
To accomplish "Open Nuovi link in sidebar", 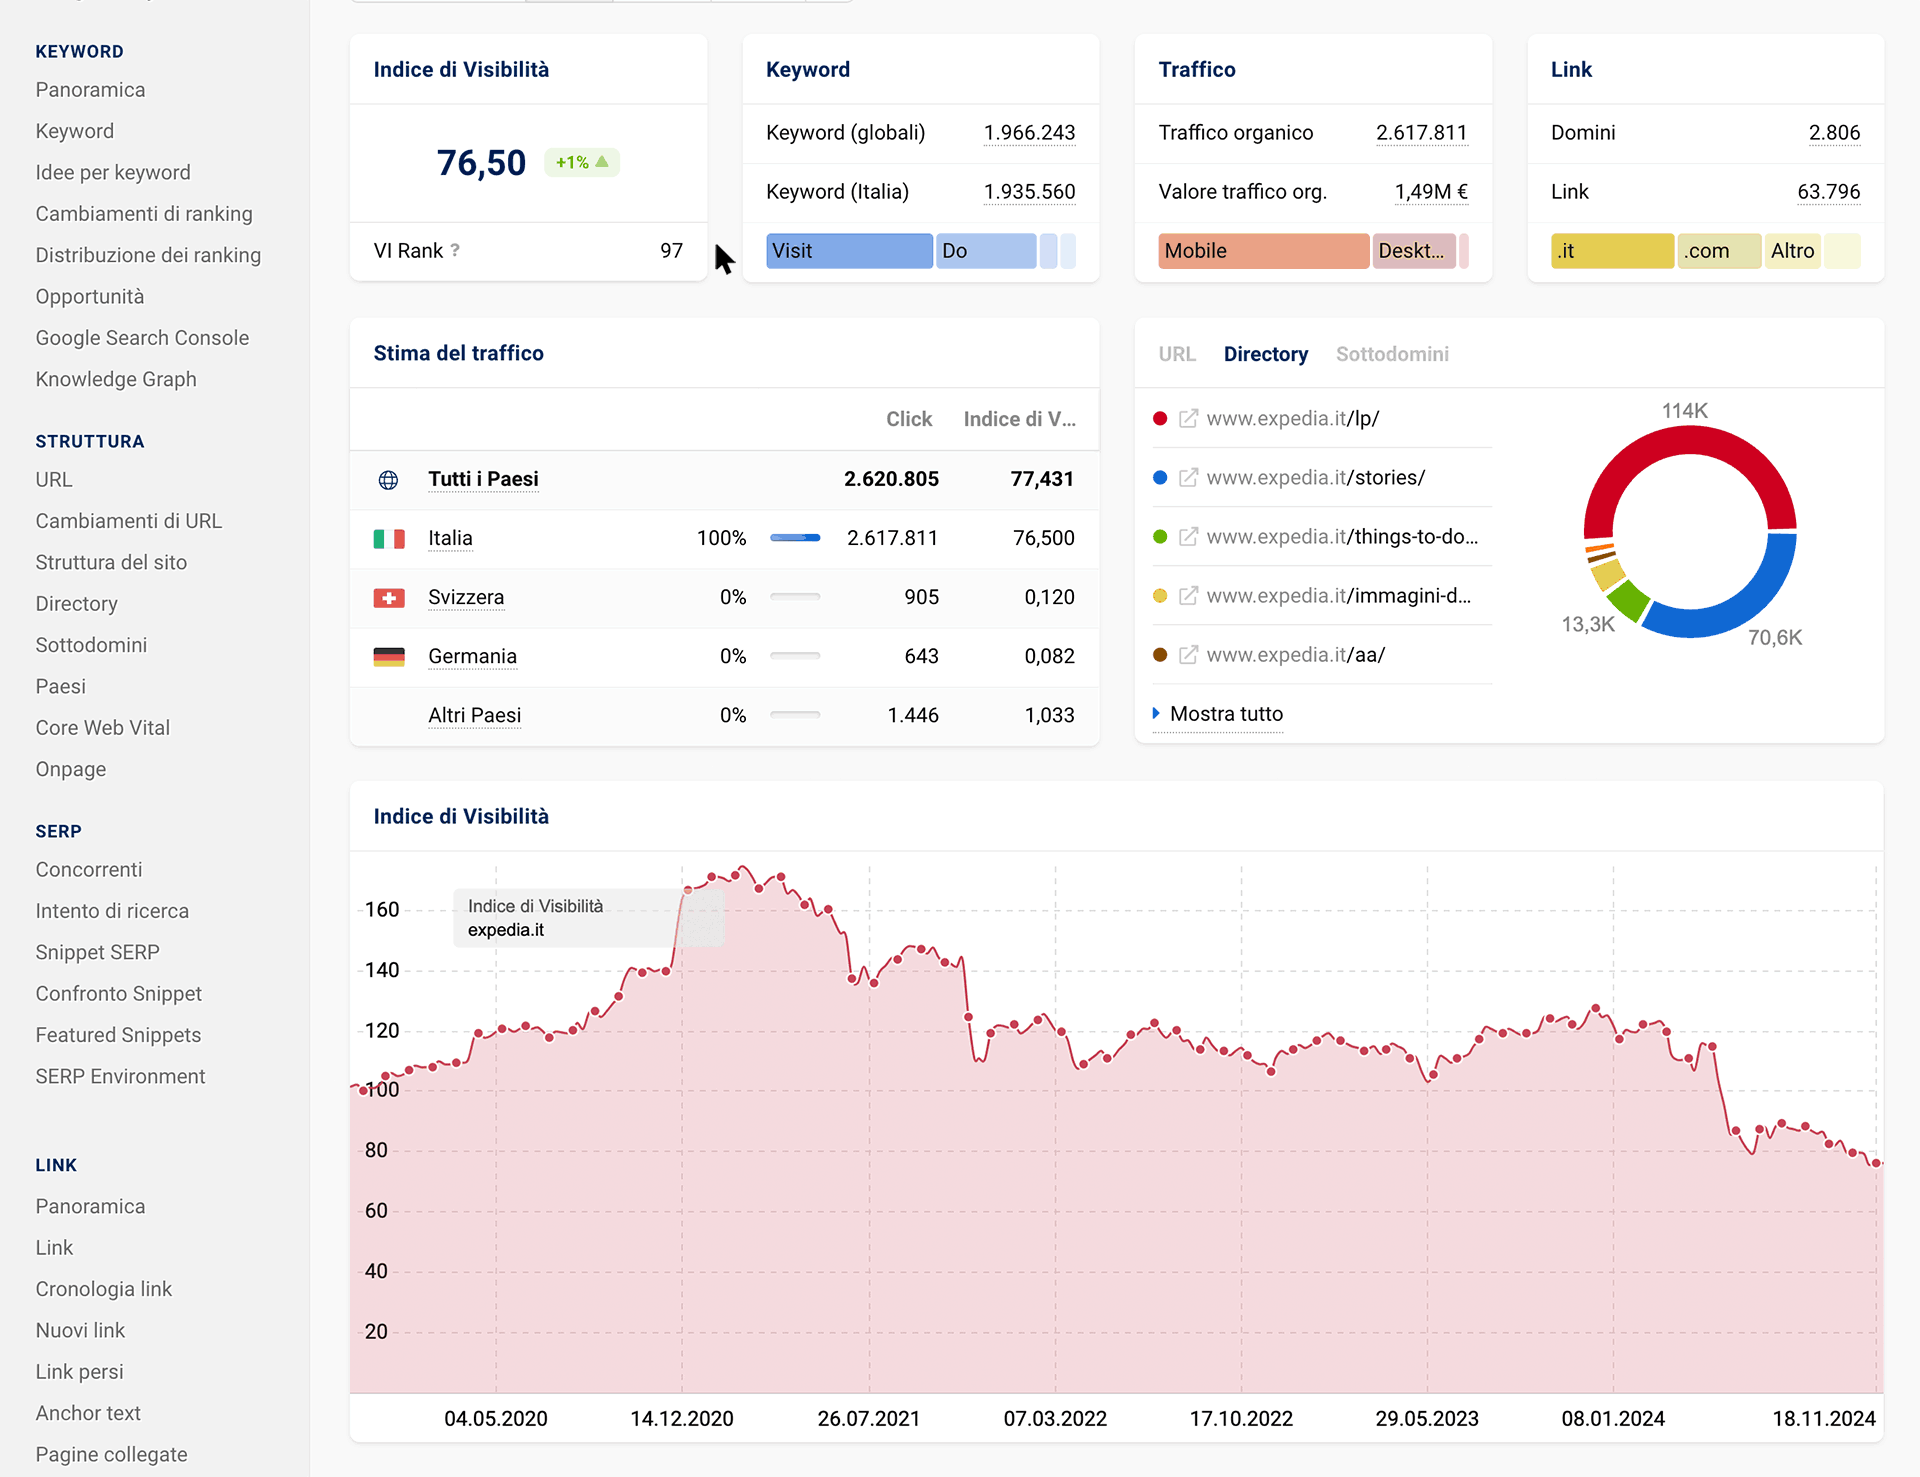I will [80, 1330].
